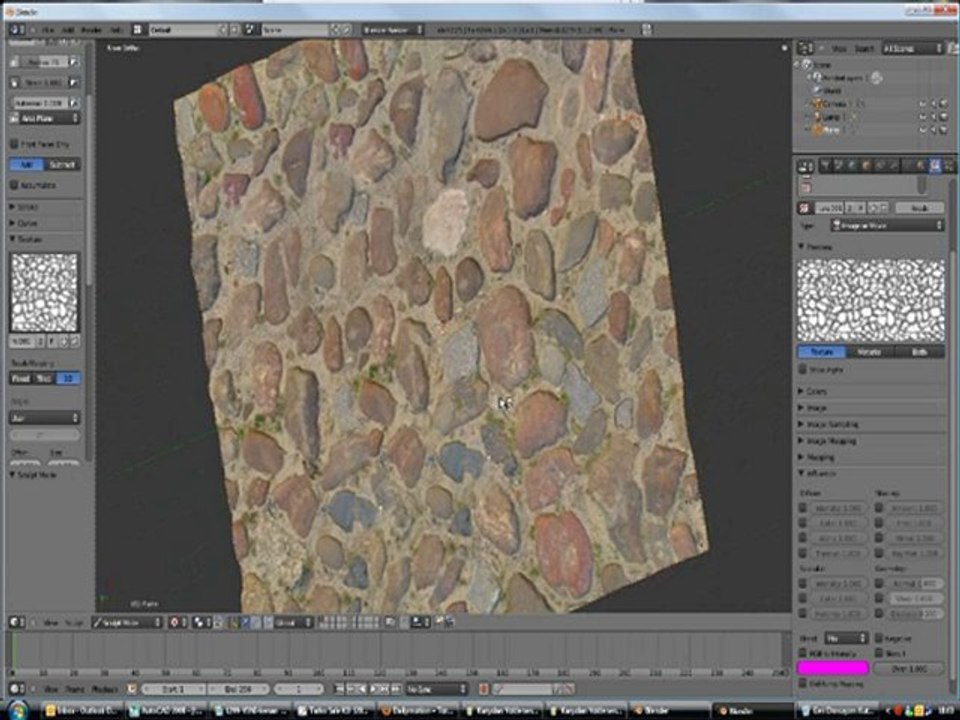The image size is (960, 720).
Task: Click the Lamp object icon in outliner
Action: click(x=816, y=116)
